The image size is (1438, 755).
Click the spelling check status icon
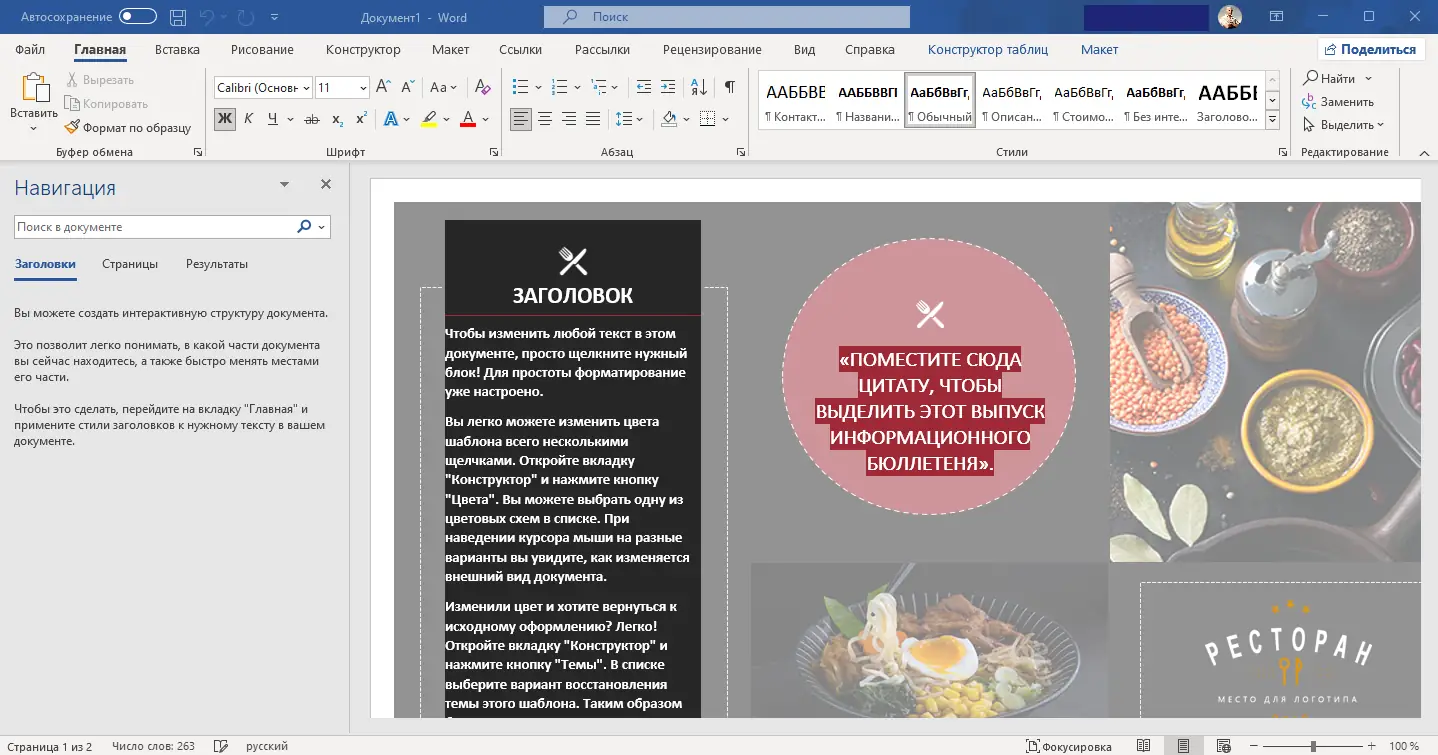pyautogui.click(x=221, y=746)
